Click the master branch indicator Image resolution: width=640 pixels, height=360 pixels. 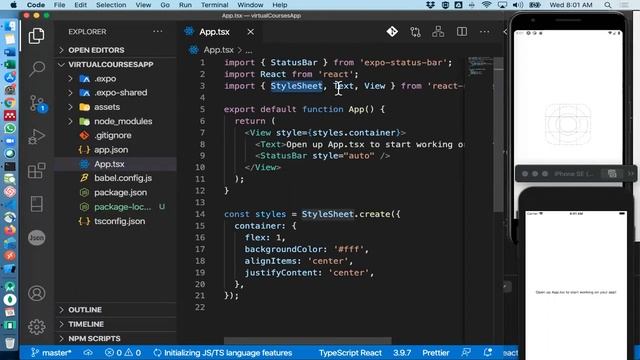point(51,353)
